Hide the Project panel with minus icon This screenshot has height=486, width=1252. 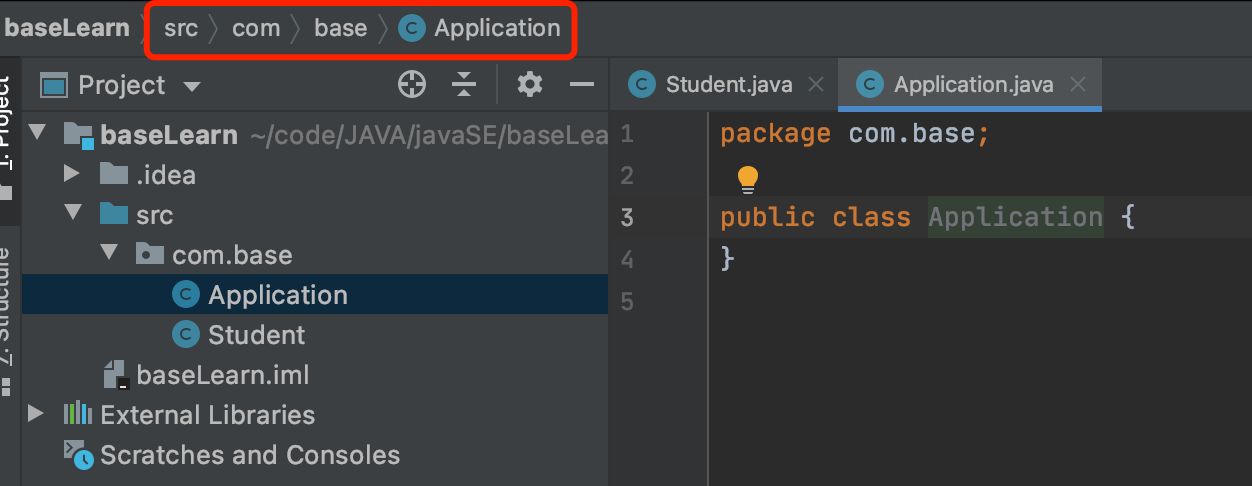(x=582, y=85)
